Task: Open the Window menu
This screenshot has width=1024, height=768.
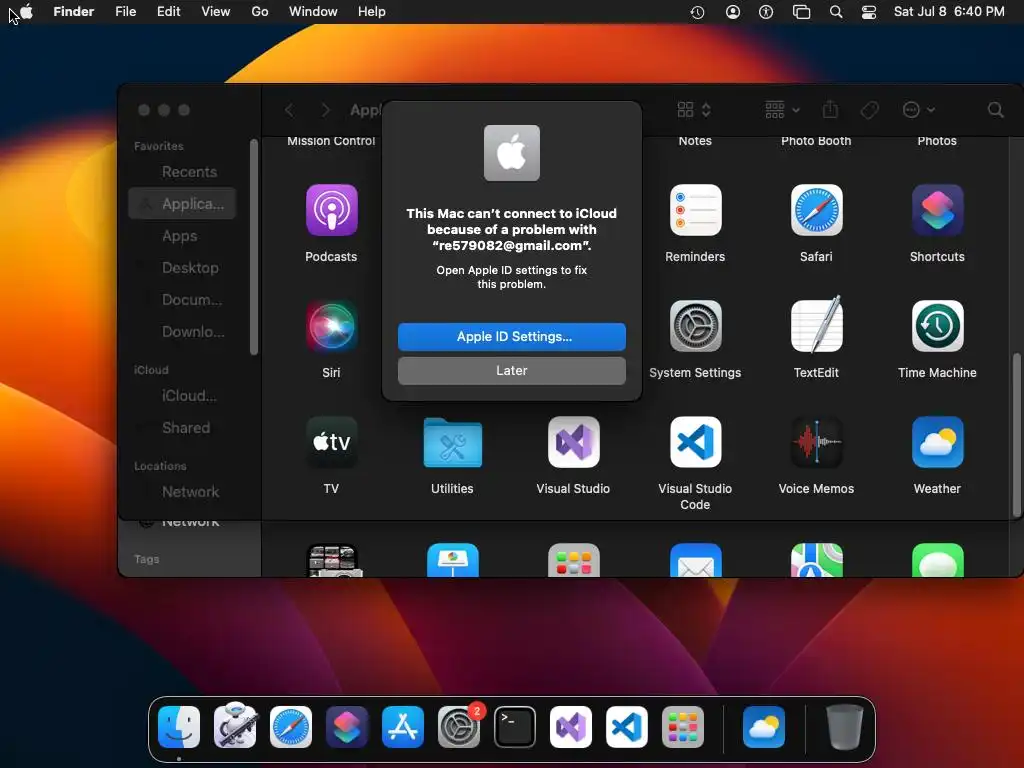Action: point(313,12)
